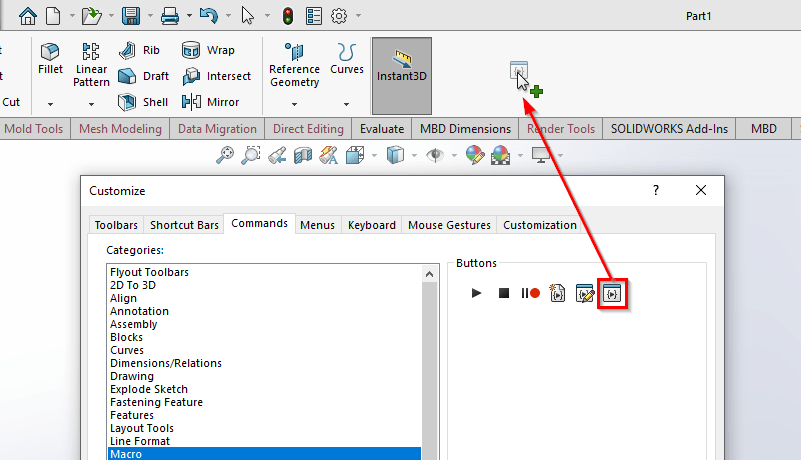Viewport: 801px width, 460px height.
Task: Click the Rebuild traffic light icon
Action: (288, 16)
